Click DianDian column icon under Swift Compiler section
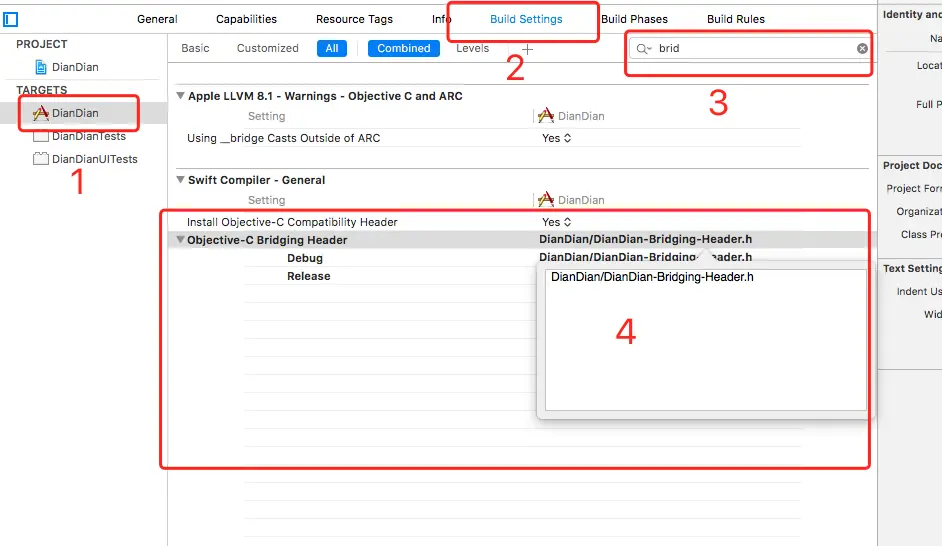 [545, 199]
